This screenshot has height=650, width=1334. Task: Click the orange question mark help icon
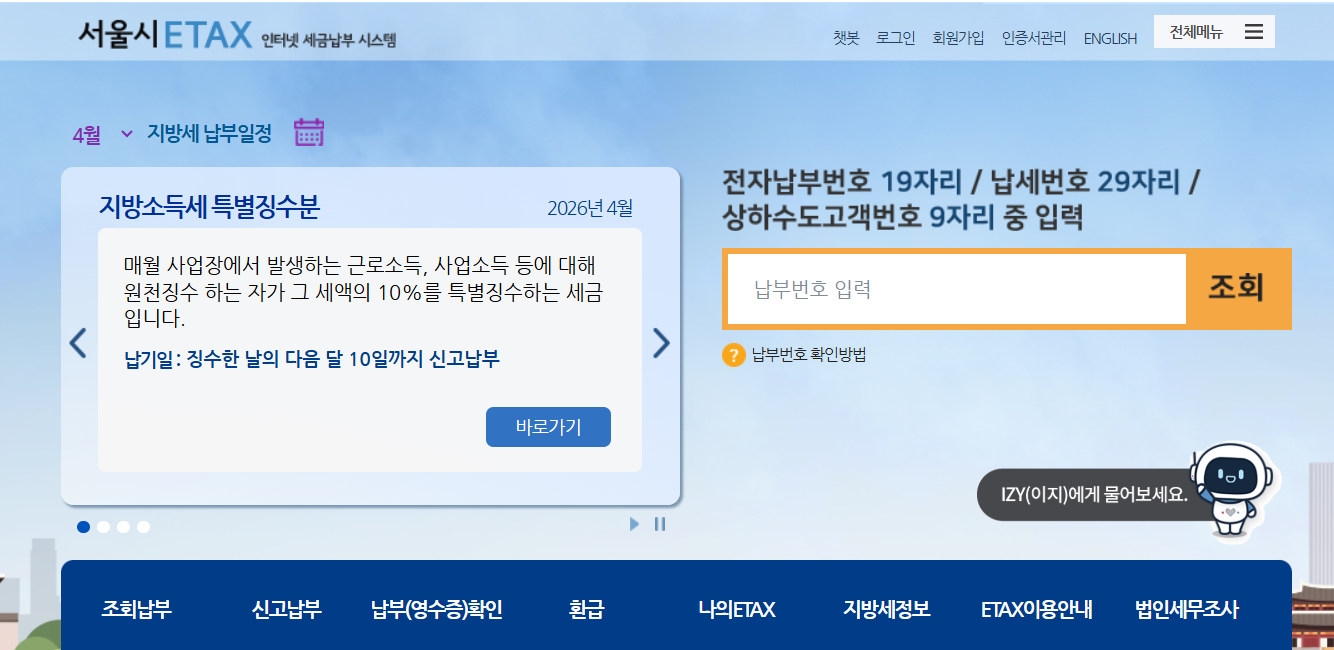coord(734,355)
